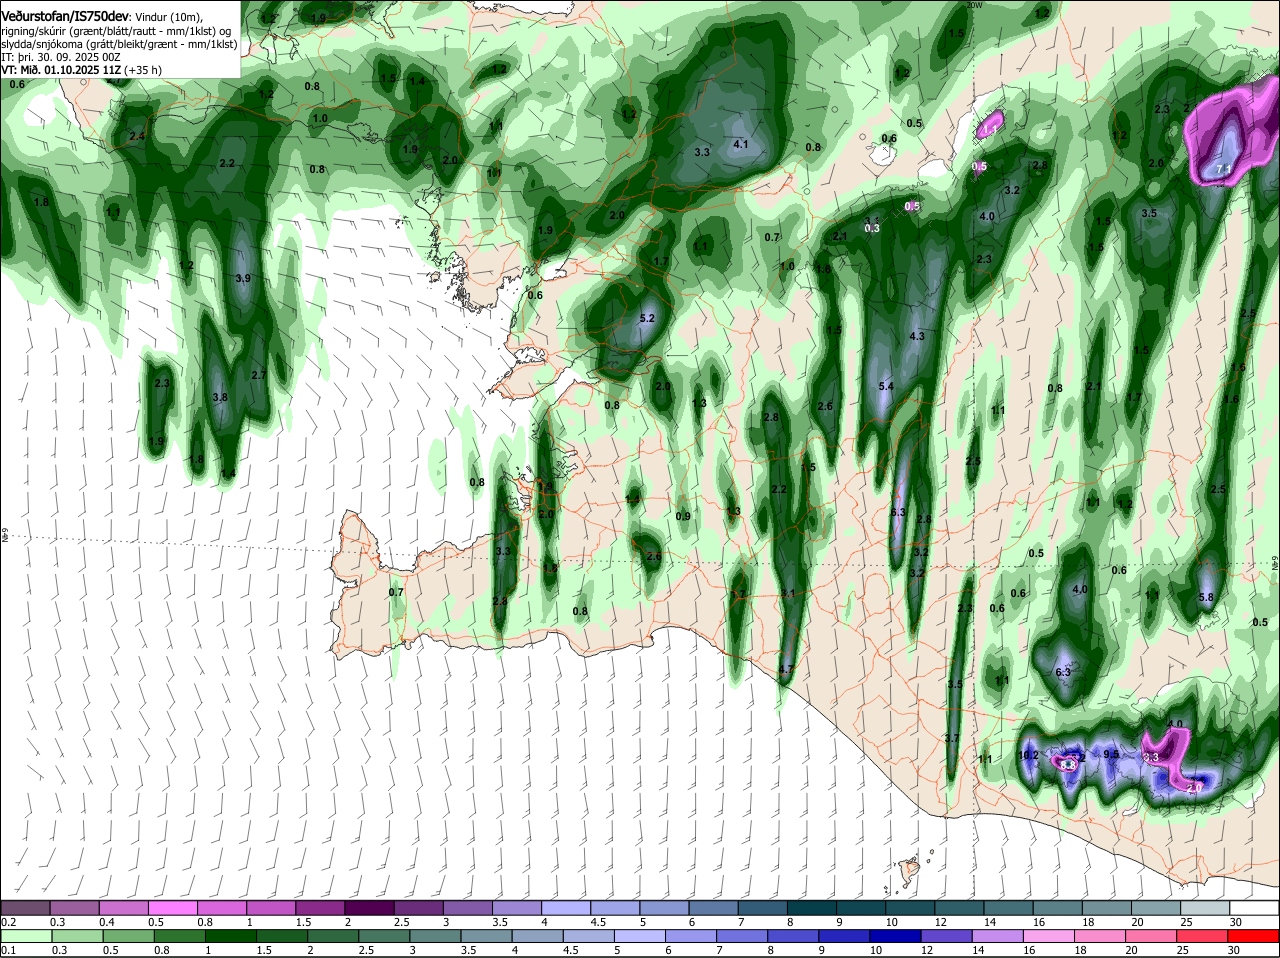Pick the bottom legend swatch between 25 and 30
Viewport: 1280px width, 958px height.
pyautogui.click(x=1204, y=936)
